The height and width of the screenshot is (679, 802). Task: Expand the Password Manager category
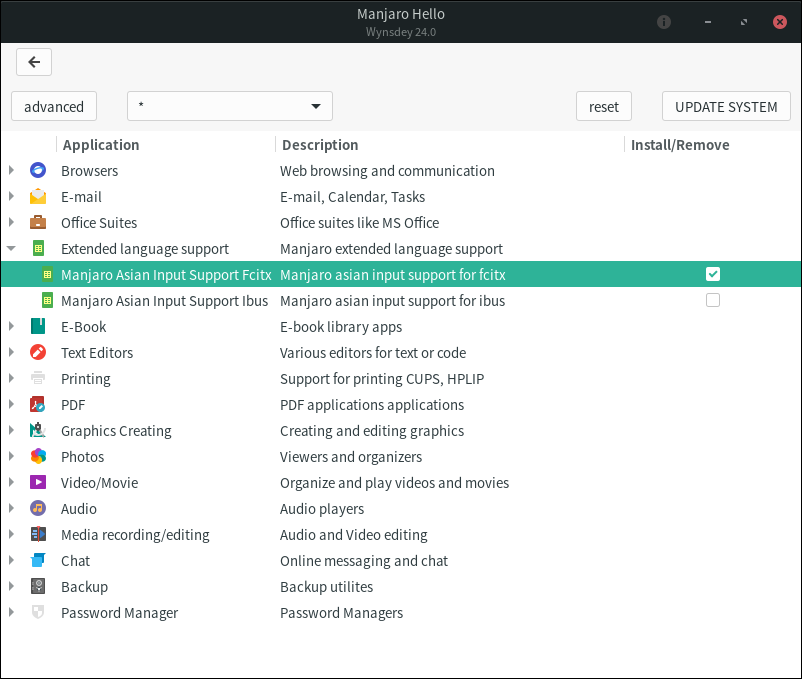pyautogui.click(x=11, y=612)
